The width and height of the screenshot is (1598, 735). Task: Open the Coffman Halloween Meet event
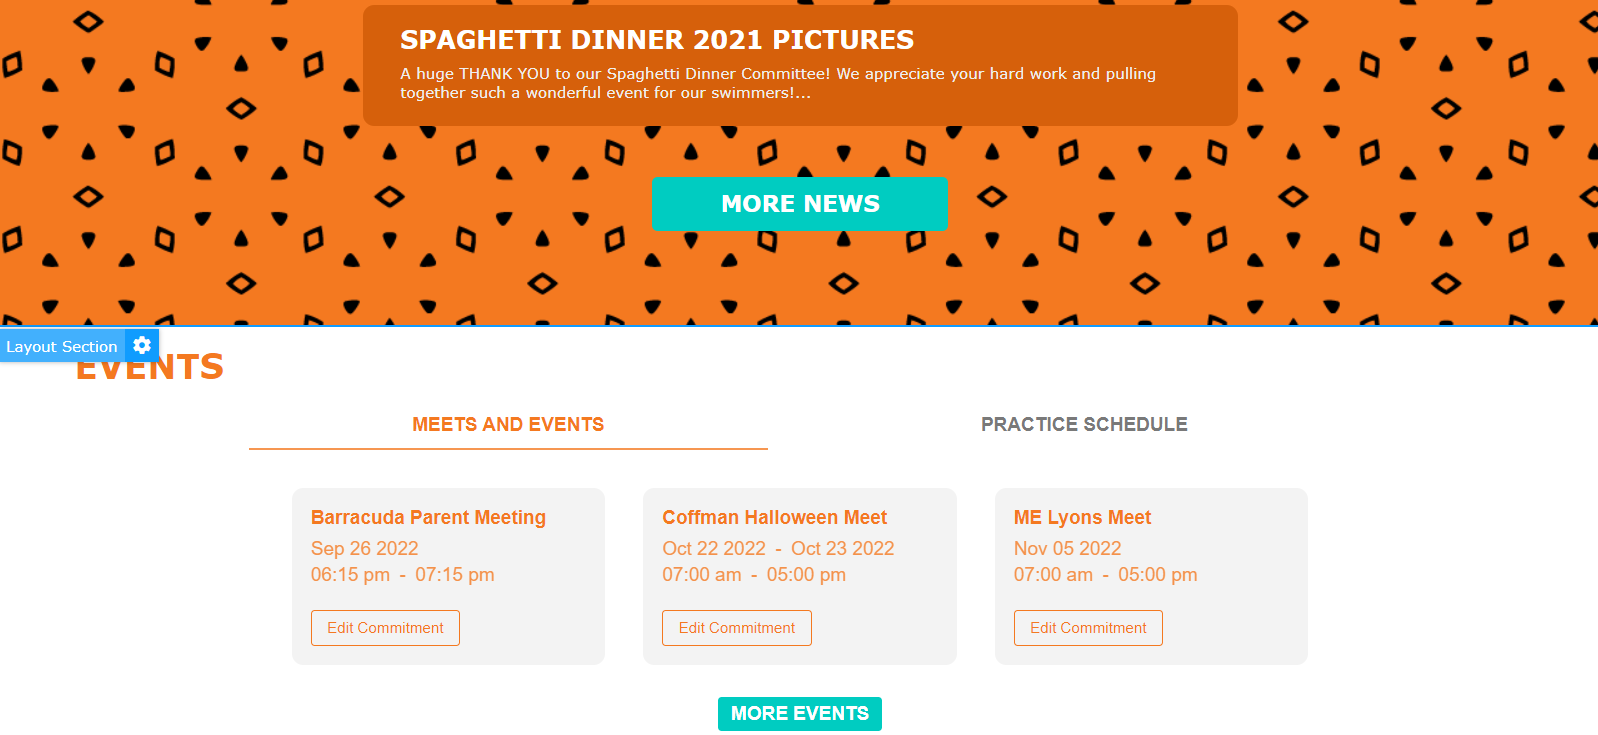[x=774, y=517]
